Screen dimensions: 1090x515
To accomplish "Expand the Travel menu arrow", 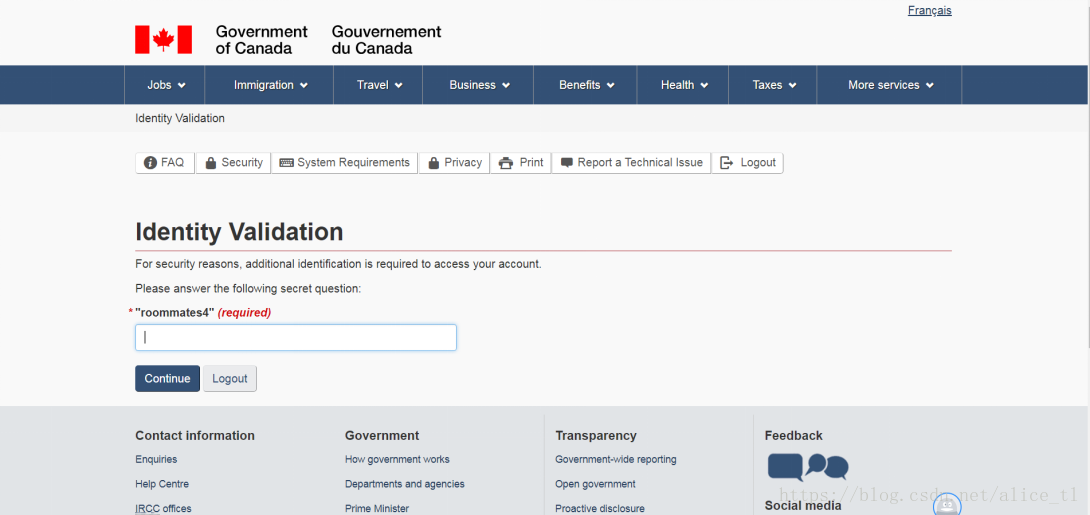I will (x=399, y=85).
